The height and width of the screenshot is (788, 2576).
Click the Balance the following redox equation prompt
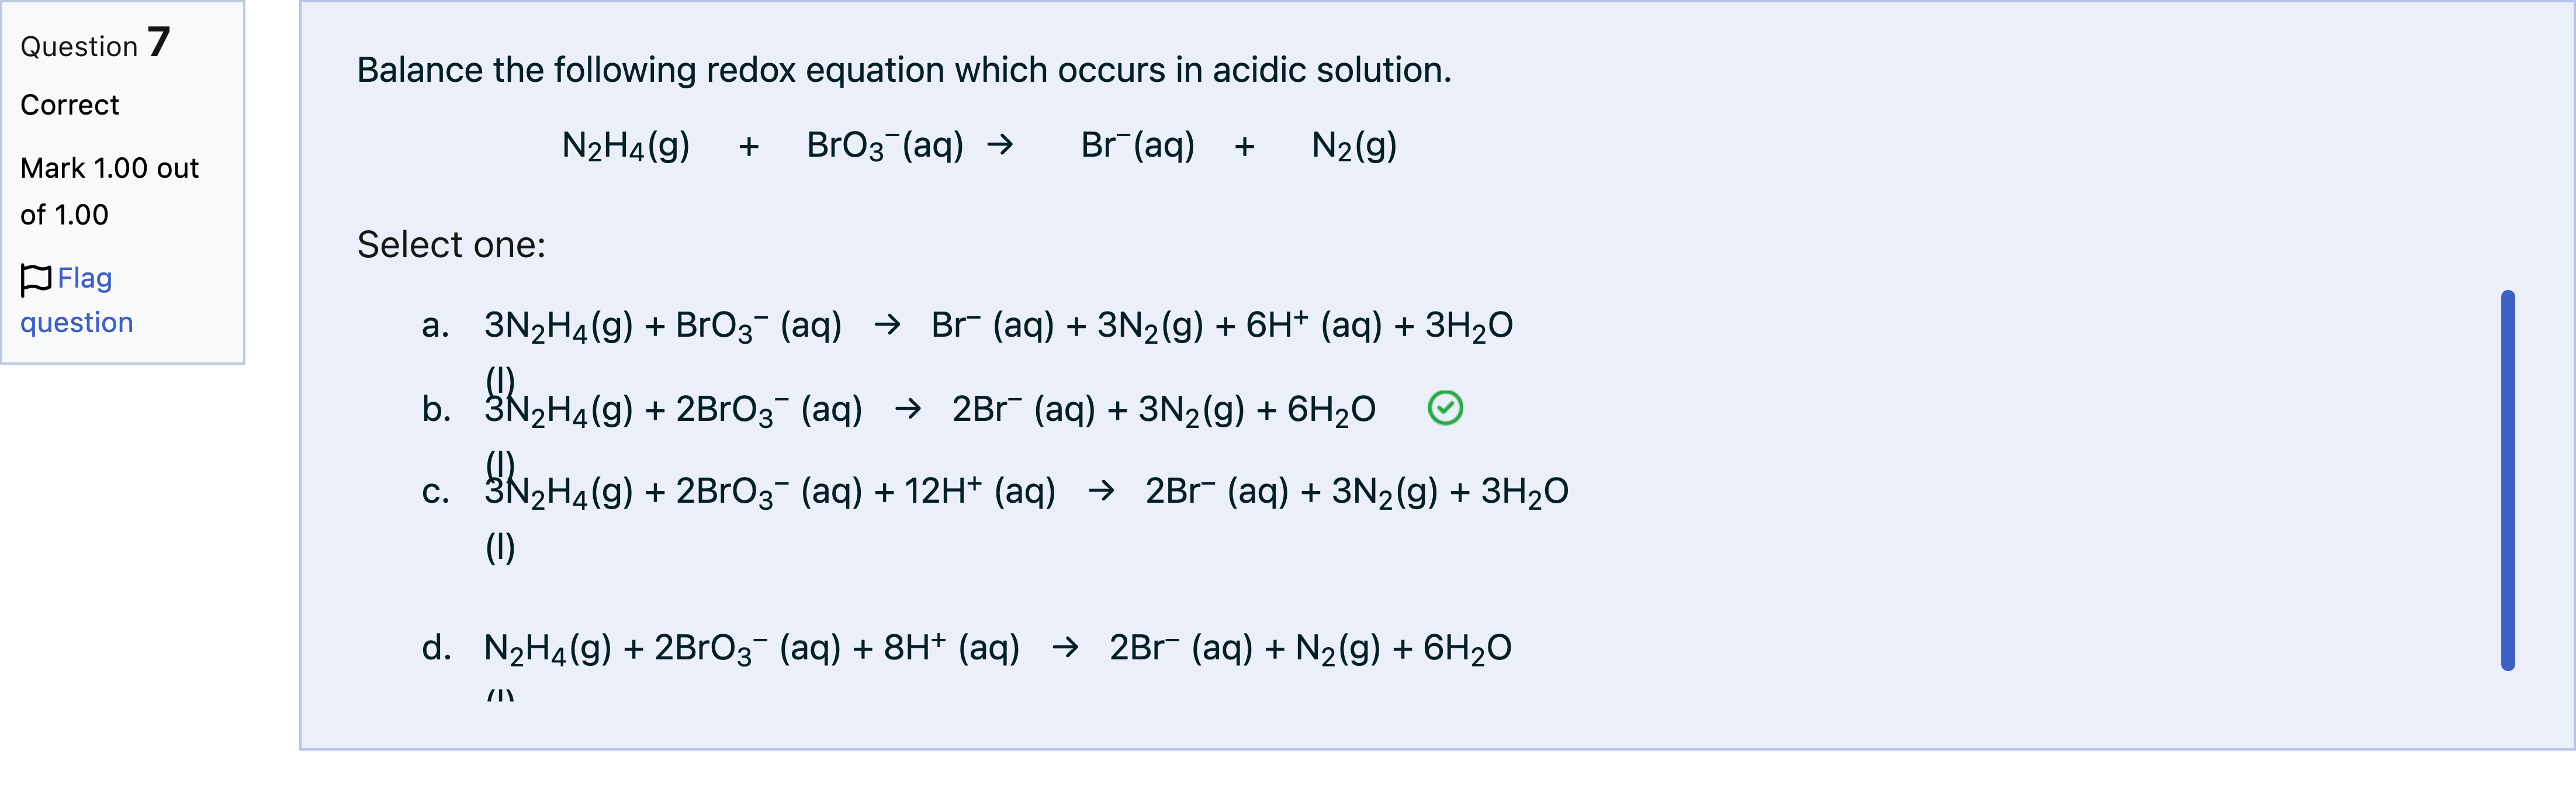coord(904,70)
